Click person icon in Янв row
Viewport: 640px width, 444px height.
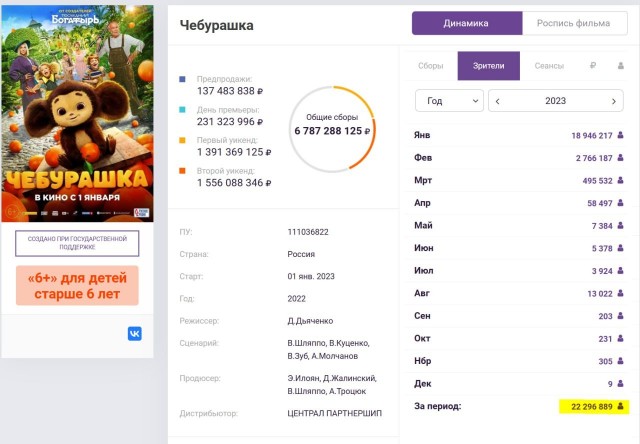pyautogui.click(x=620, y=135)
